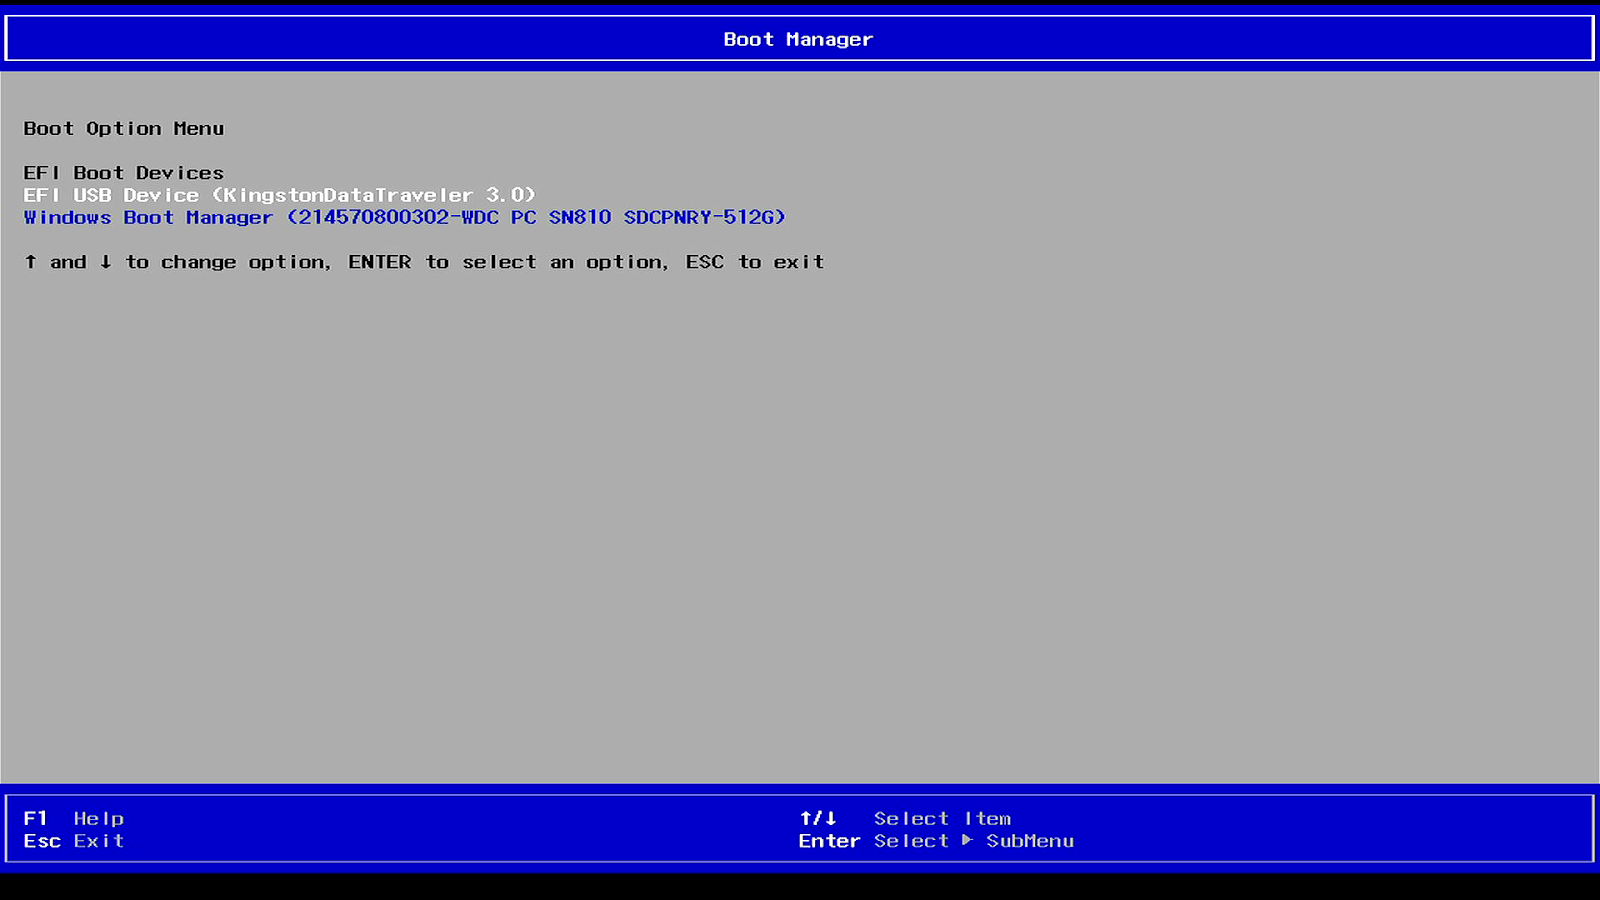1600x900 pixels.
Task: Choose Windows Boot Manager WDC PC SN810 entry
Action: (x=405, y=217)
